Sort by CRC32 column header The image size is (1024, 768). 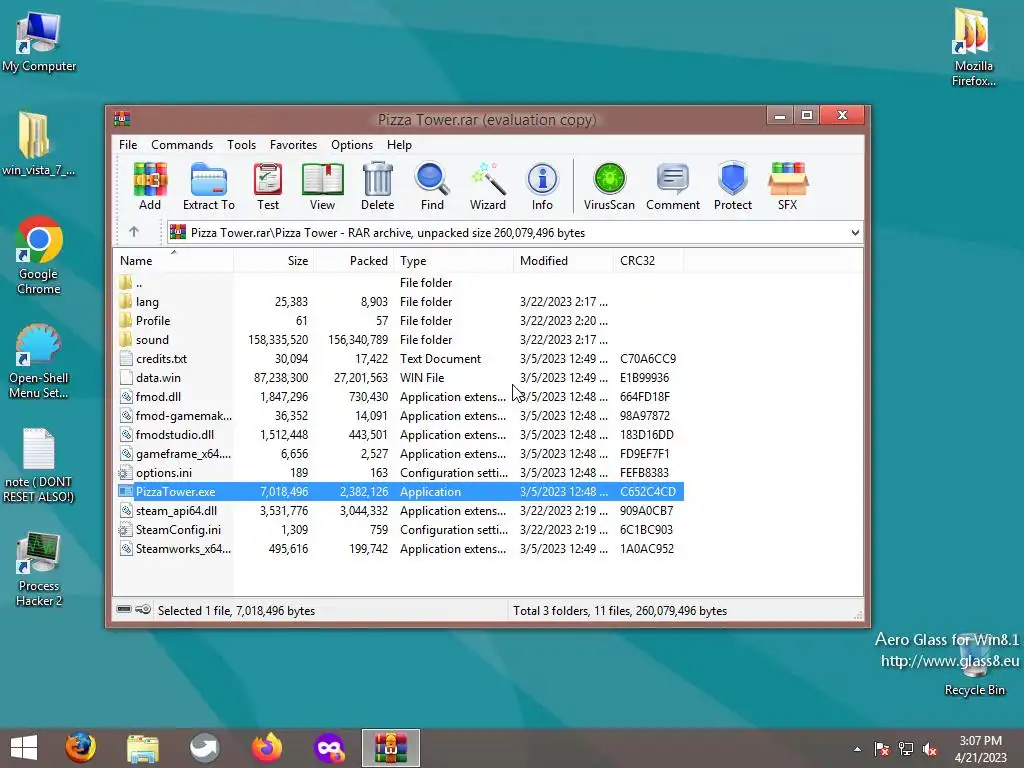tap(648, 261)
